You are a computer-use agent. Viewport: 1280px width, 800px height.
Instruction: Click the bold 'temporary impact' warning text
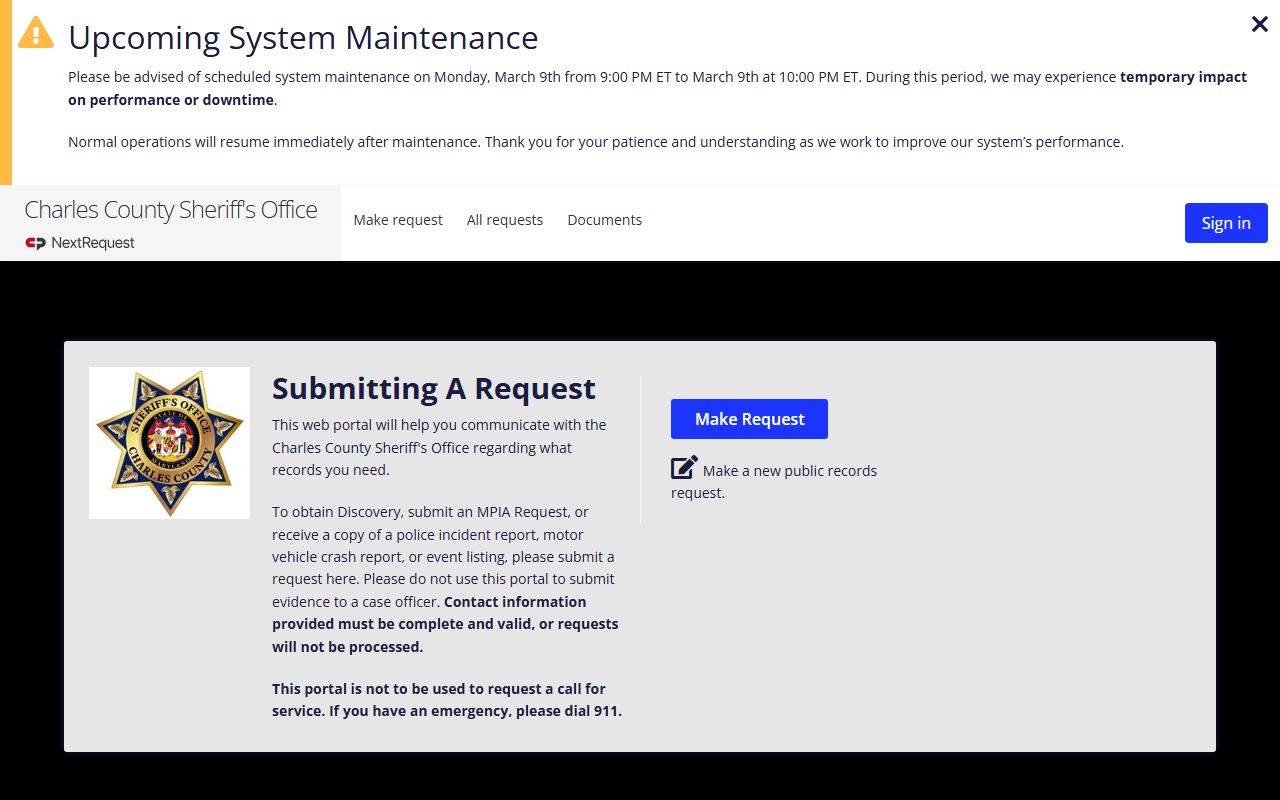click(1183, 77)
